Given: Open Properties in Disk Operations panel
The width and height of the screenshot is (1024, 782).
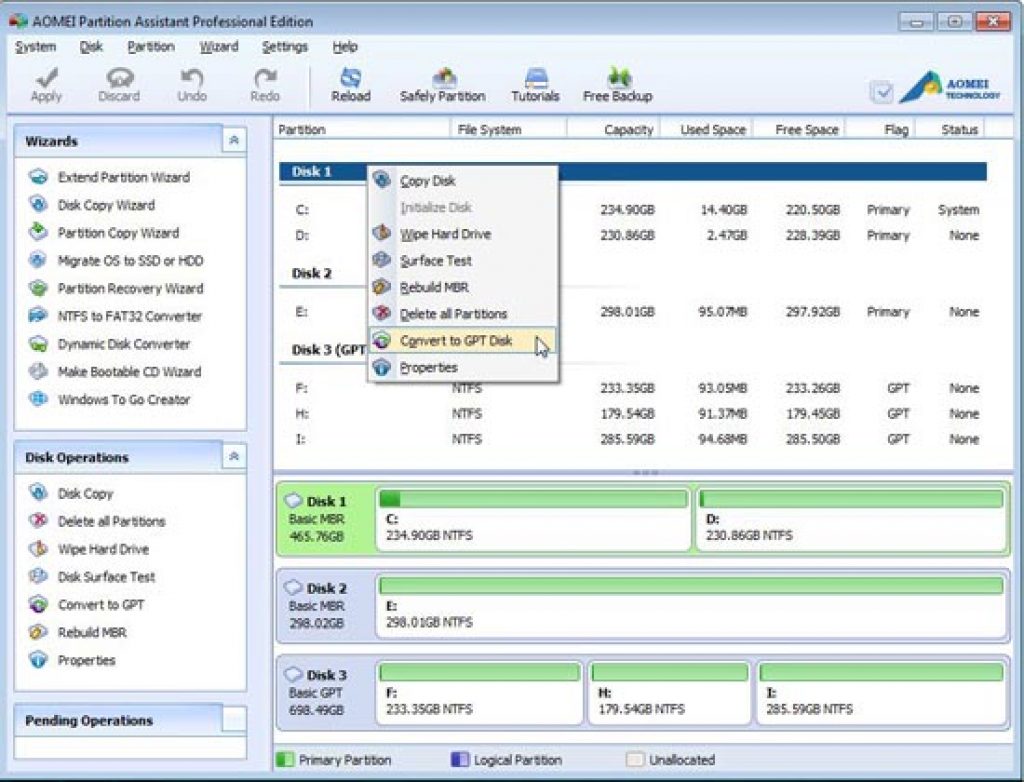Looking at the screenshot, I should coord(72,660).
